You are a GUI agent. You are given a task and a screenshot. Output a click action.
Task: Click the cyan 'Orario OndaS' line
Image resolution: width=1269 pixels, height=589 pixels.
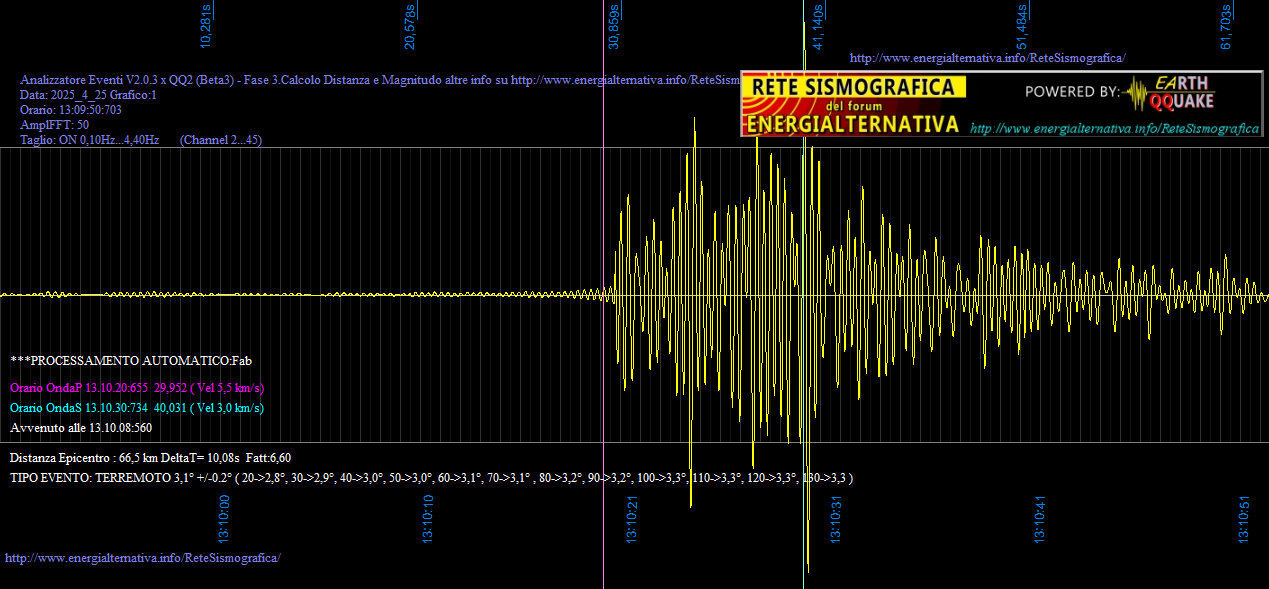[137, 407]
